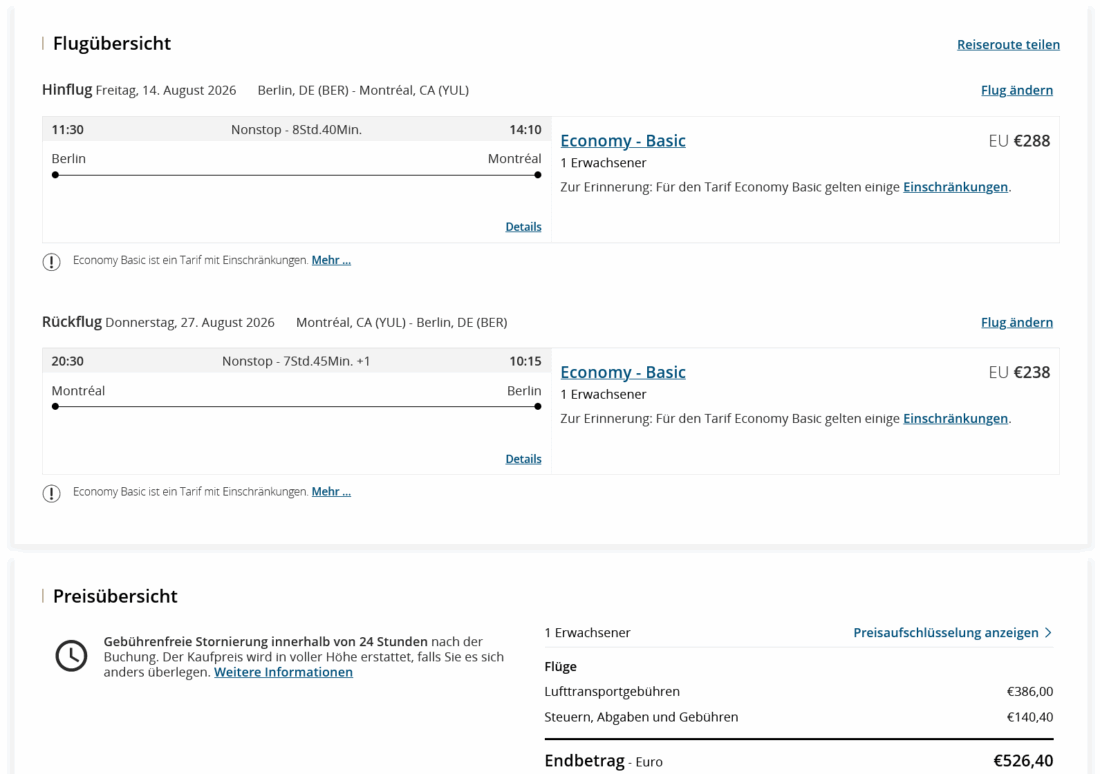Click Flug ändern for the Rückflug
1100x774 pixels.
[1016, 322]
